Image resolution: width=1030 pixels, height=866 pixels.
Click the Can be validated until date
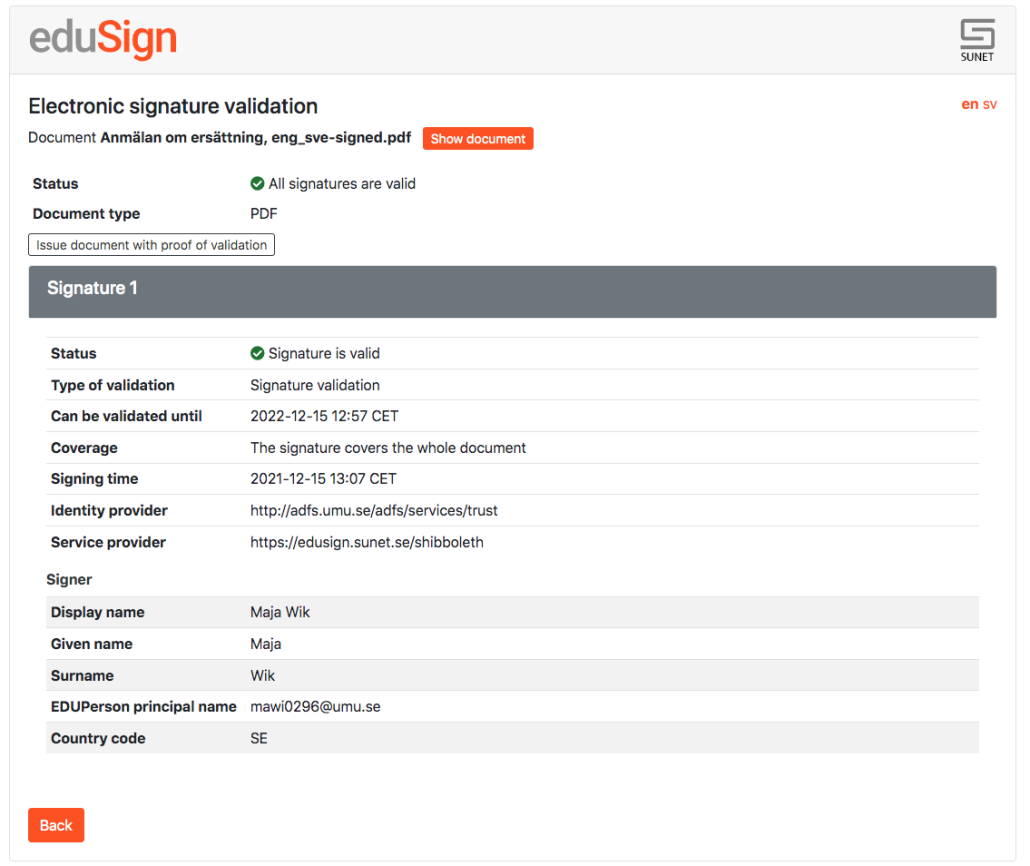[x=325, y=416]
